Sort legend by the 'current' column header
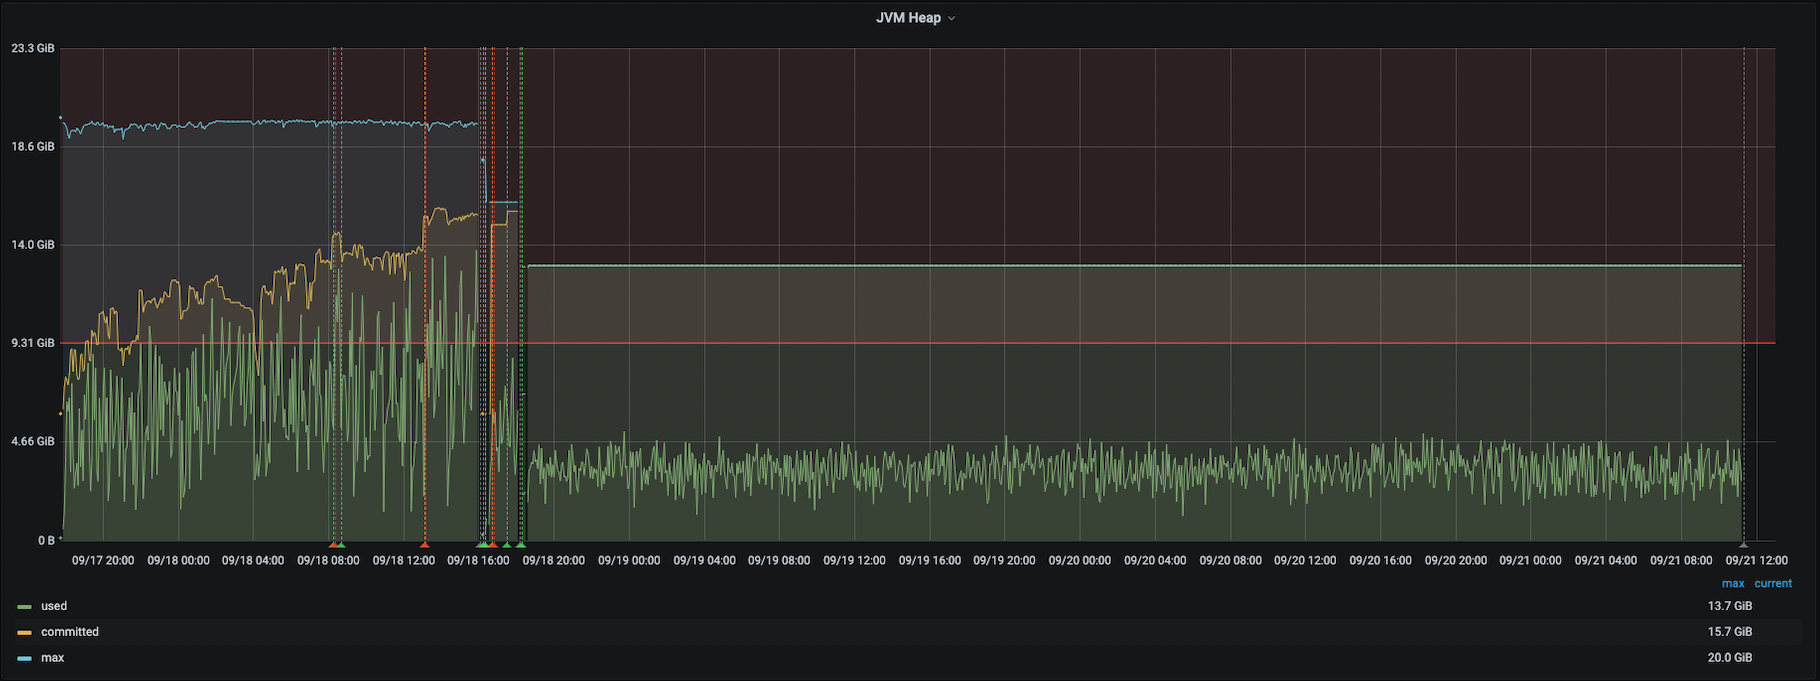Image resolution: width=1820 pixels, height=681 pixels. pos(1773,584)
